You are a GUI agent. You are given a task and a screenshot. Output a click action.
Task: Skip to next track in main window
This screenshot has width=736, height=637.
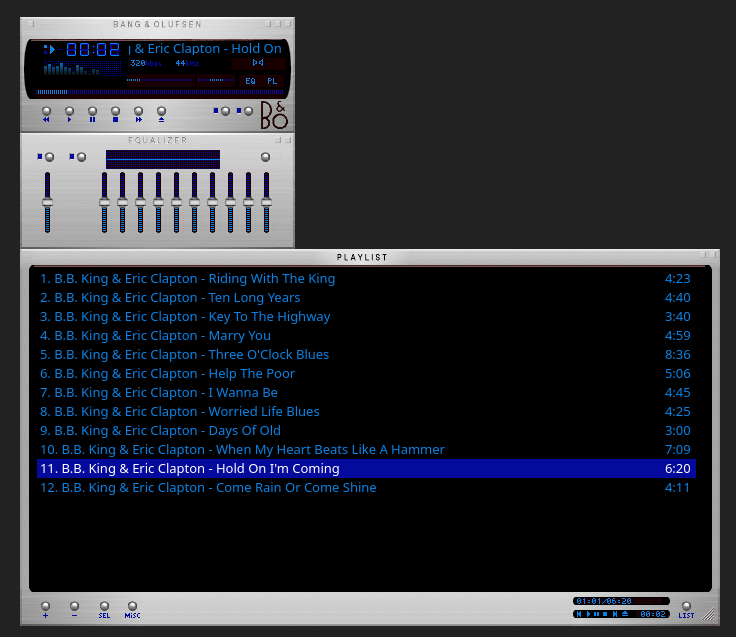(x=138, y=114)
